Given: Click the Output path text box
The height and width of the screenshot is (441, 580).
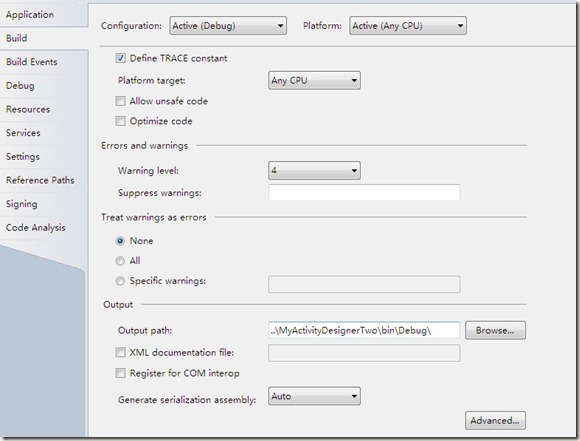Looking at the screenshot, I should coord(364,330).
